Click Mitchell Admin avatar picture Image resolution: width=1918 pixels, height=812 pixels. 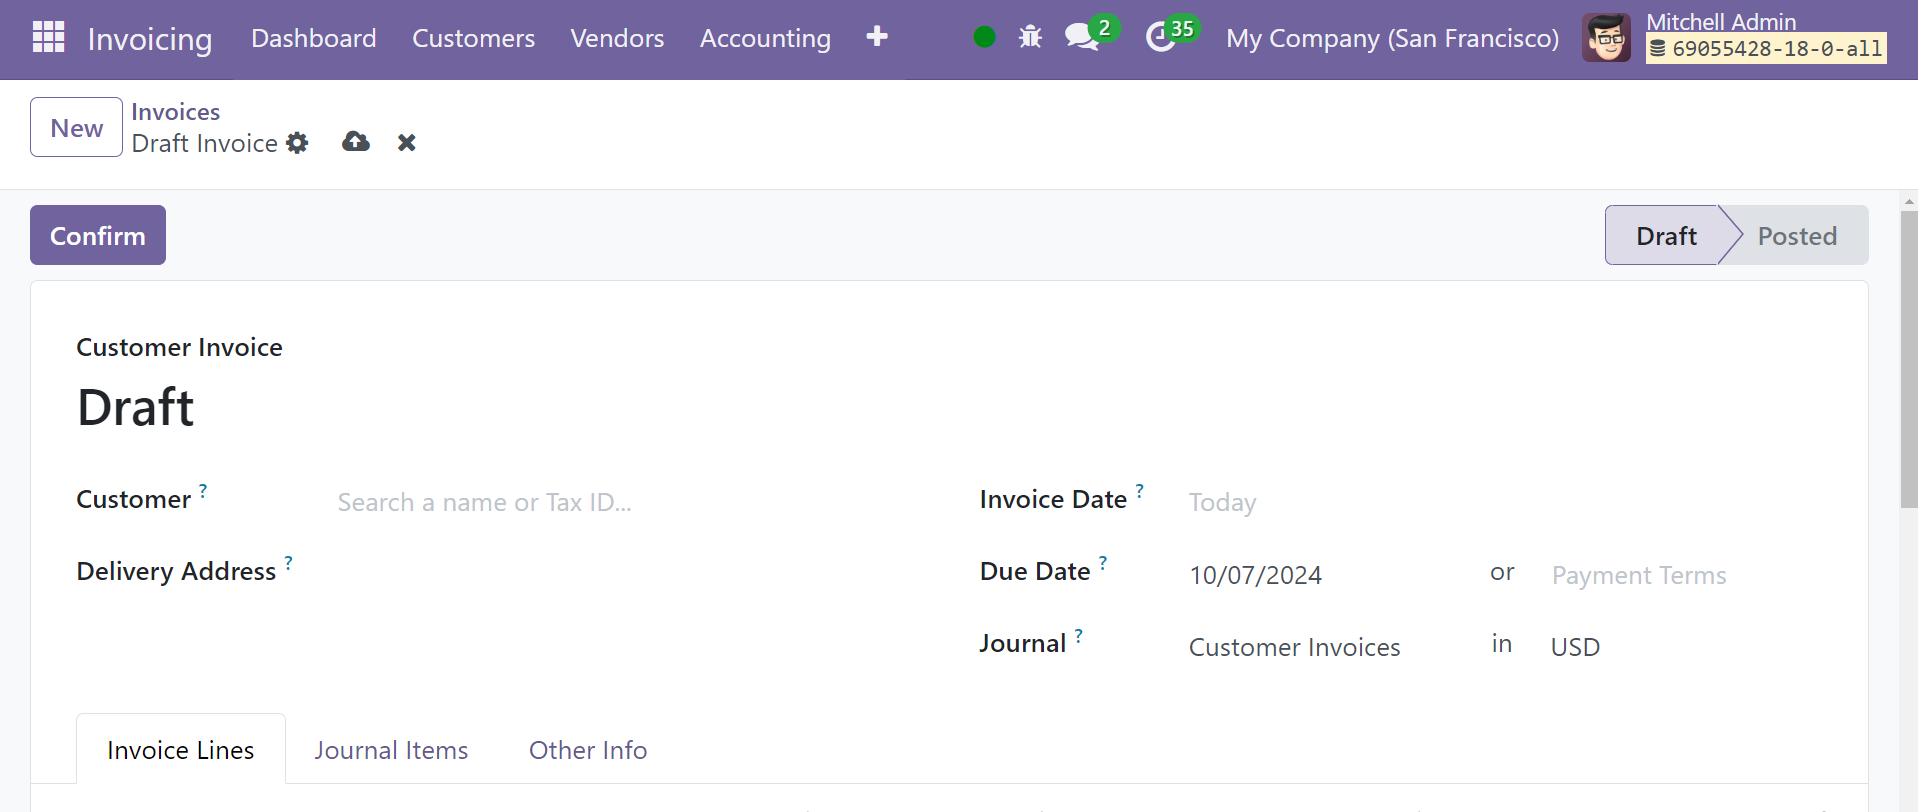click(1606, 38)
